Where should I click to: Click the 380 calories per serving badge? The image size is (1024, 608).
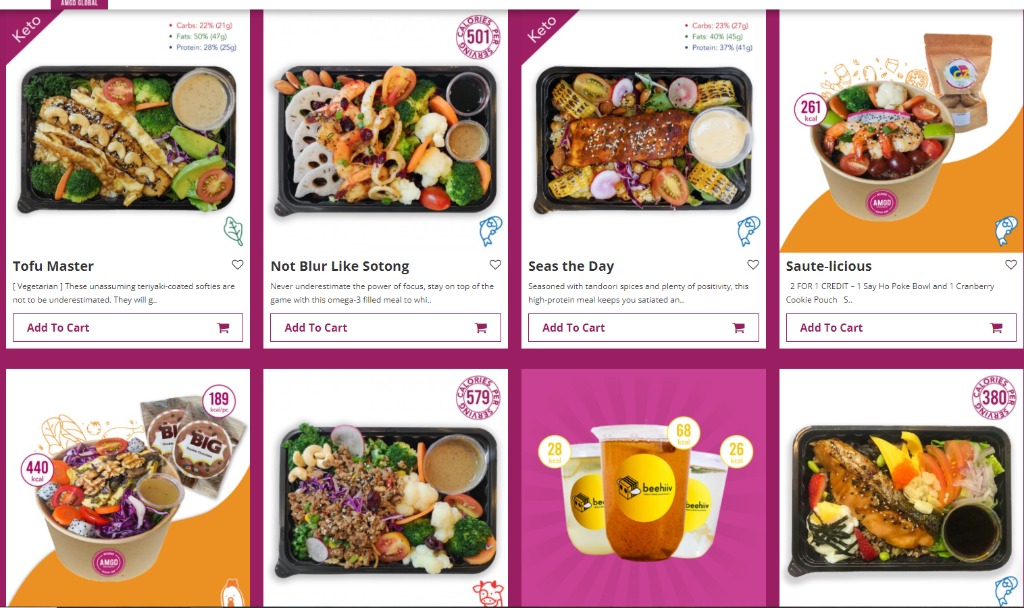coord(994,397)
